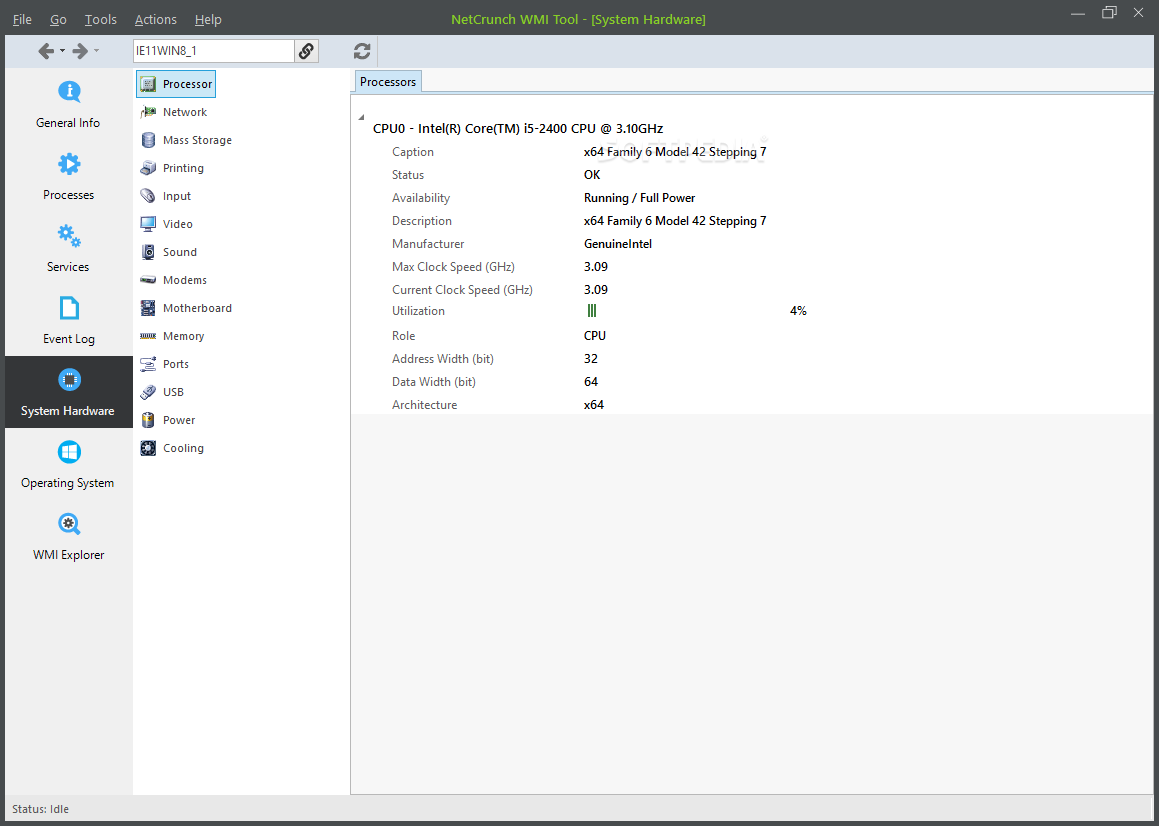Image resolution: width=1159 pixels, height=826 pixels.
Task: Select the Network hardware category
Action: tap(174, 112)
